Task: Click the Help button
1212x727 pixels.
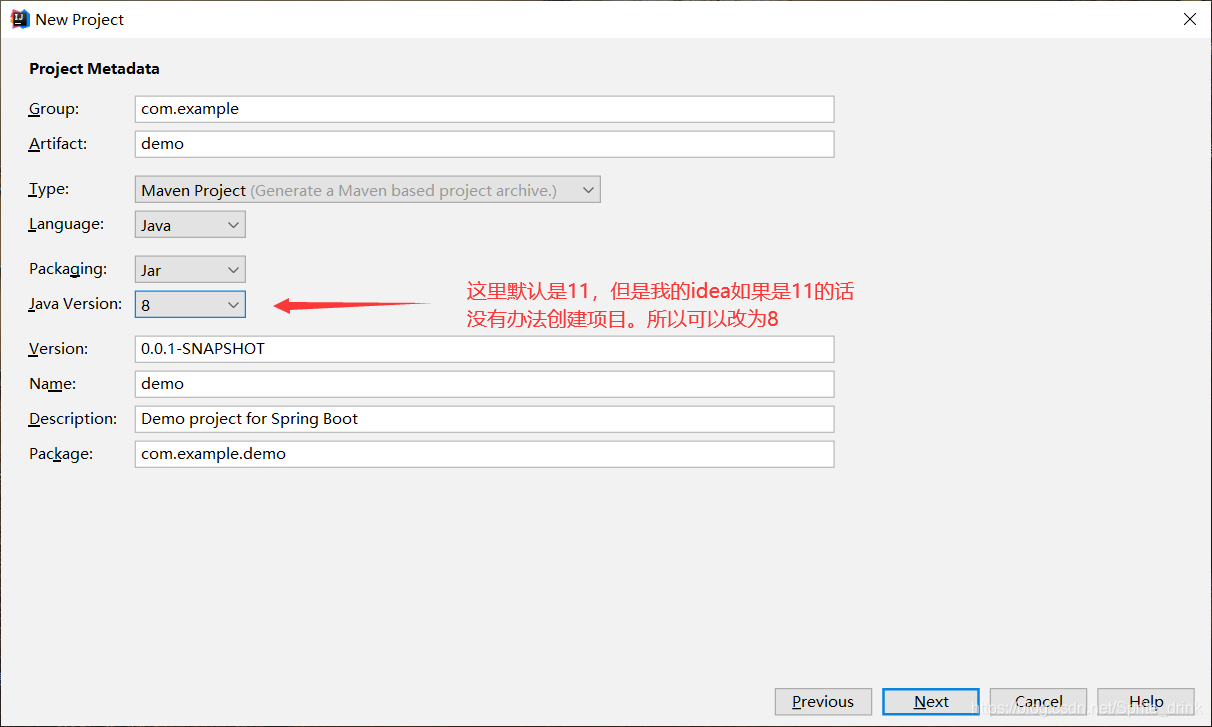Action: pos(1146,701)
